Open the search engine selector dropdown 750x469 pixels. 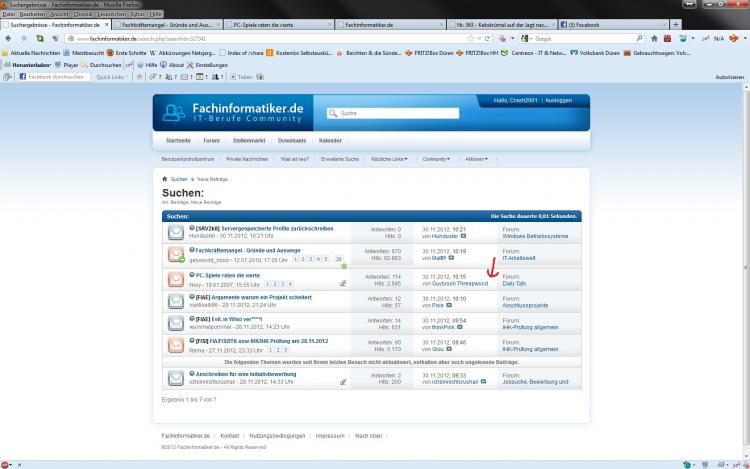click(526, 38)
